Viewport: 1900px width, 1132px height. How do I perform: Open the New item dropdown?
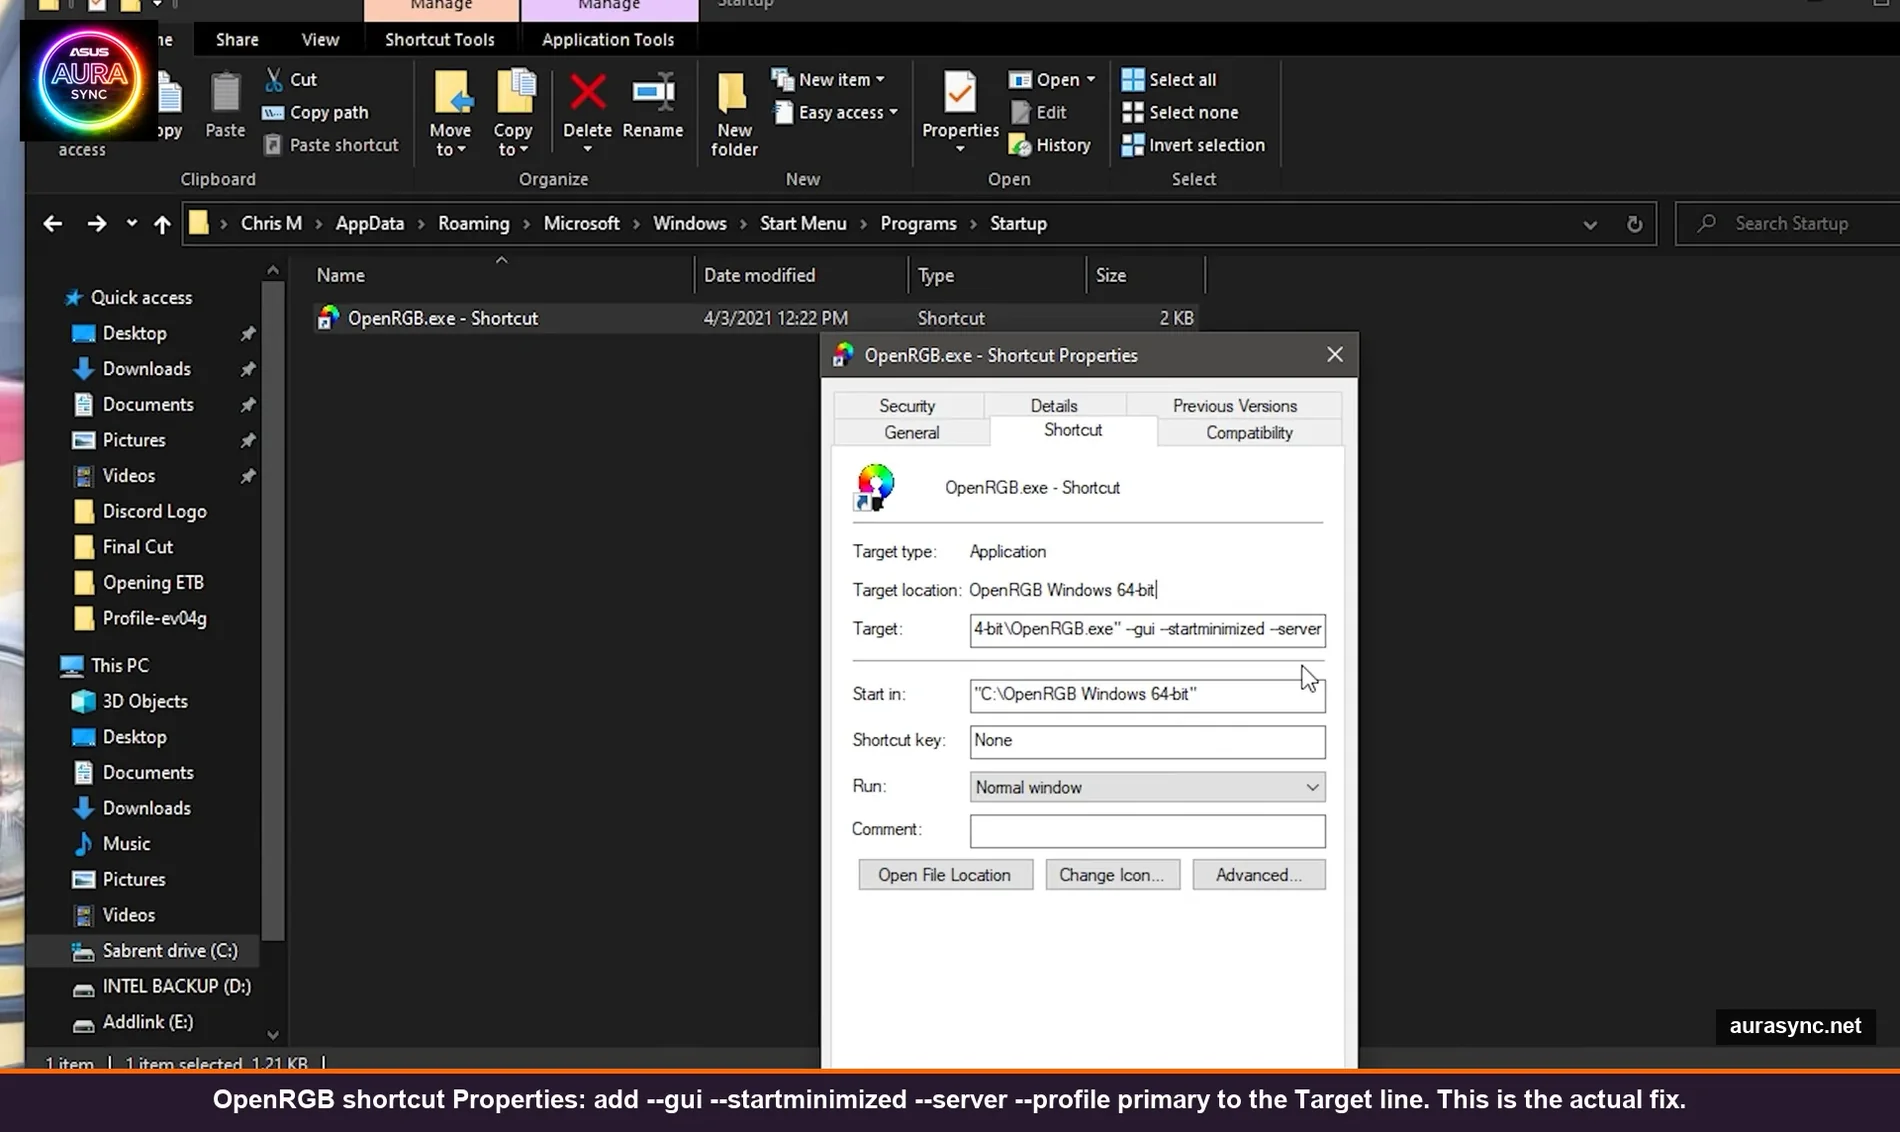coord(830,79)
